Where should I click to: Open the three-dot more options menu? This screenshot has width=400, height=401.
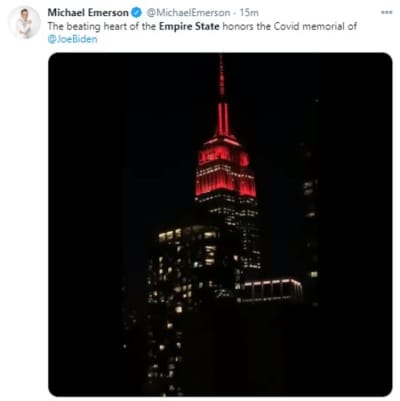click(386, 12)
